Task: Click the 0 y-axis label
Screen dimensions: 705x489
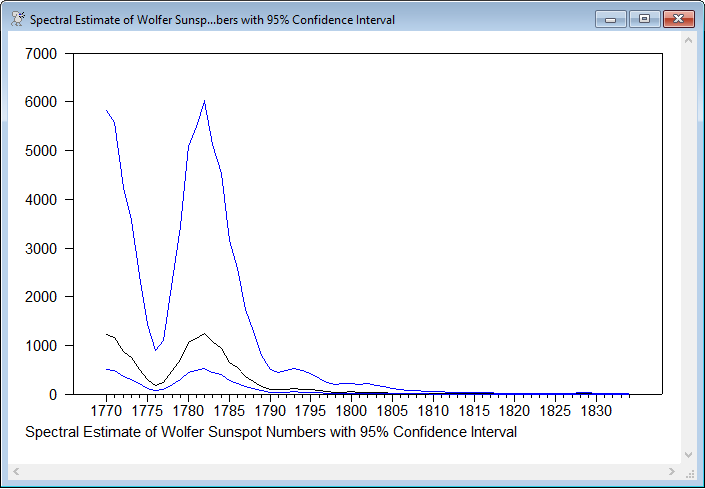Action: pos(56,394)
